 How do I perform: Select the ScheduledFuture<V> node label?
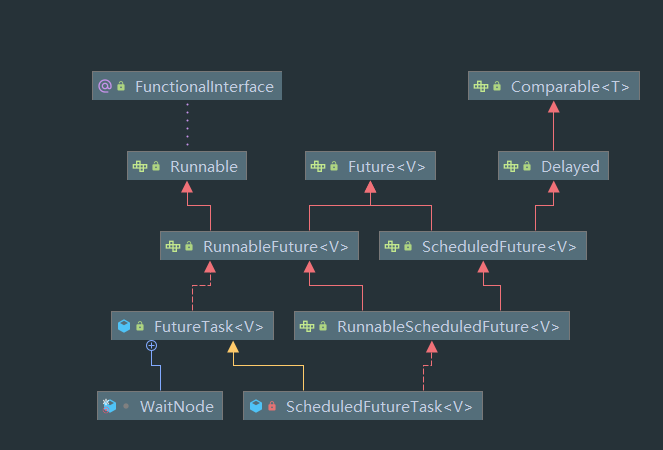[x=499, y=246]
